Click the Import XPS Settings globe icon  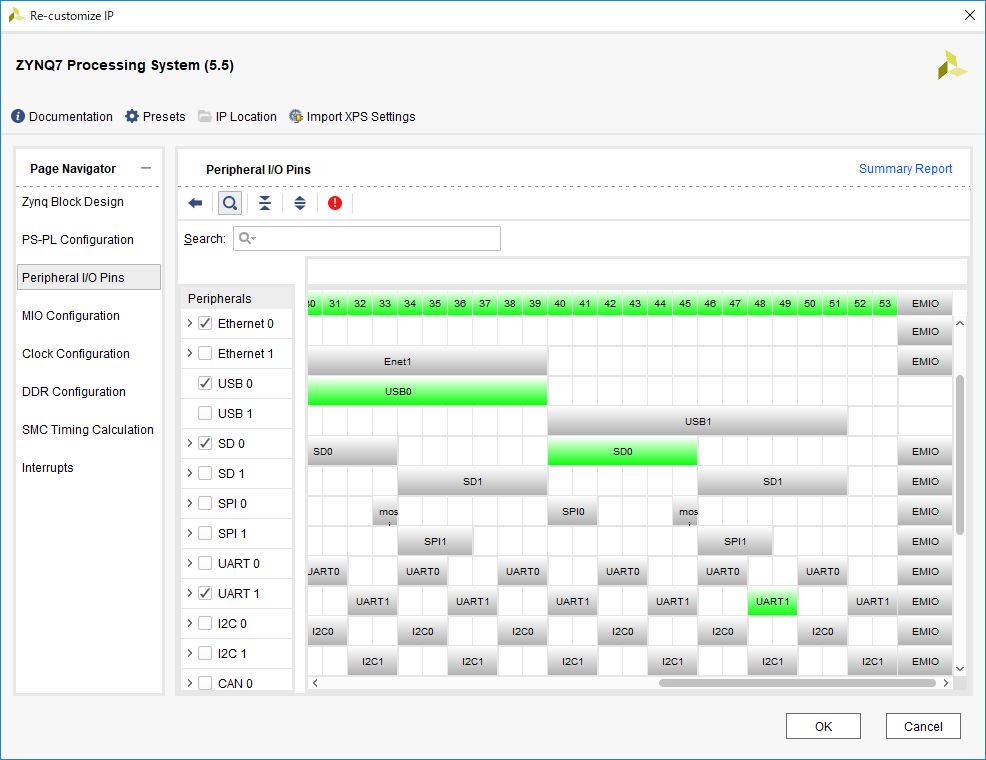point(296,116)
